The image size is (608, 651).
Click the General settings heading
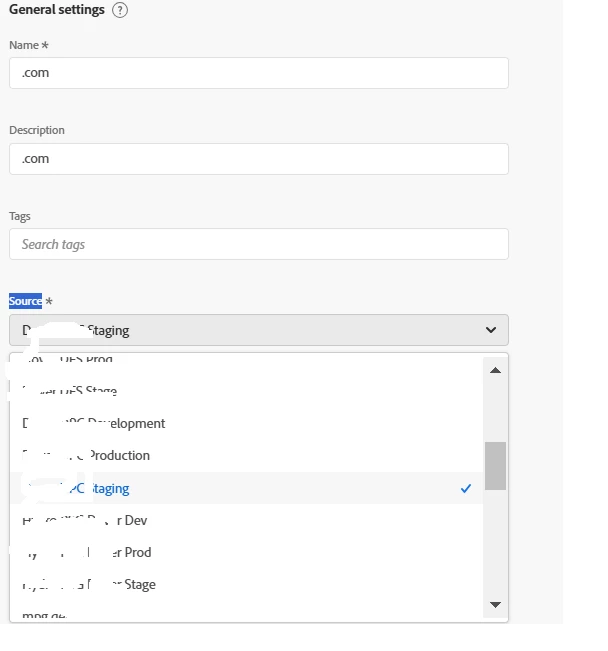click(x=56, y=10)
